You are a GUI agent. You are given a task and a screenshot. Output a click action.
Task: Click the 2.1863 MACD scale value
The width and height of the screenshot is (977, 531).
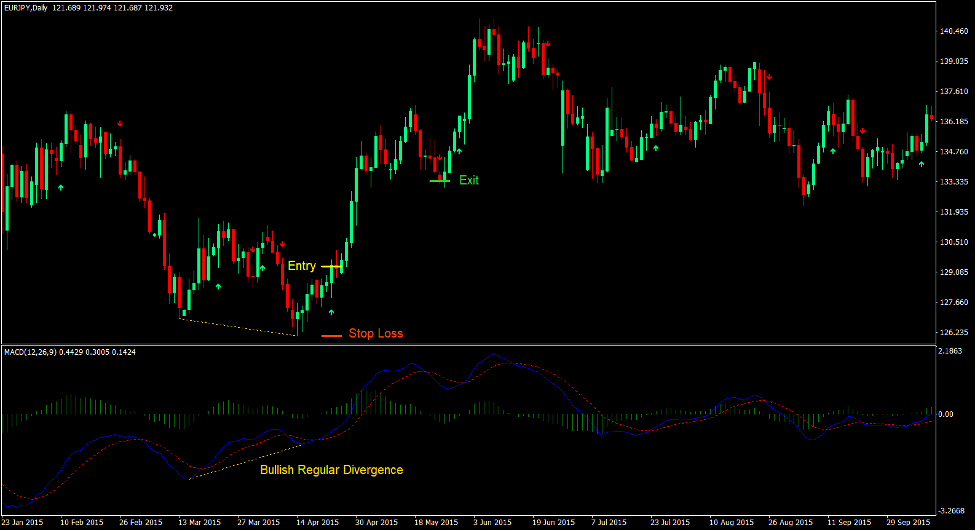click(x=950, y=352)
